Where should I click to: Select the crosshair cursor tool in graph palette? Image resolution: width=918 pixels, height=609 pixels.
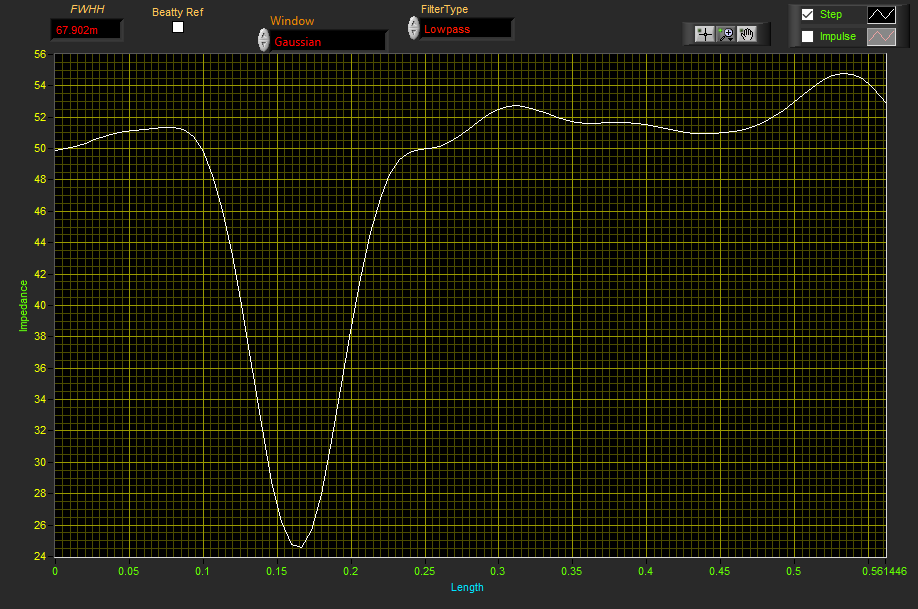click(x=704, y=34)
